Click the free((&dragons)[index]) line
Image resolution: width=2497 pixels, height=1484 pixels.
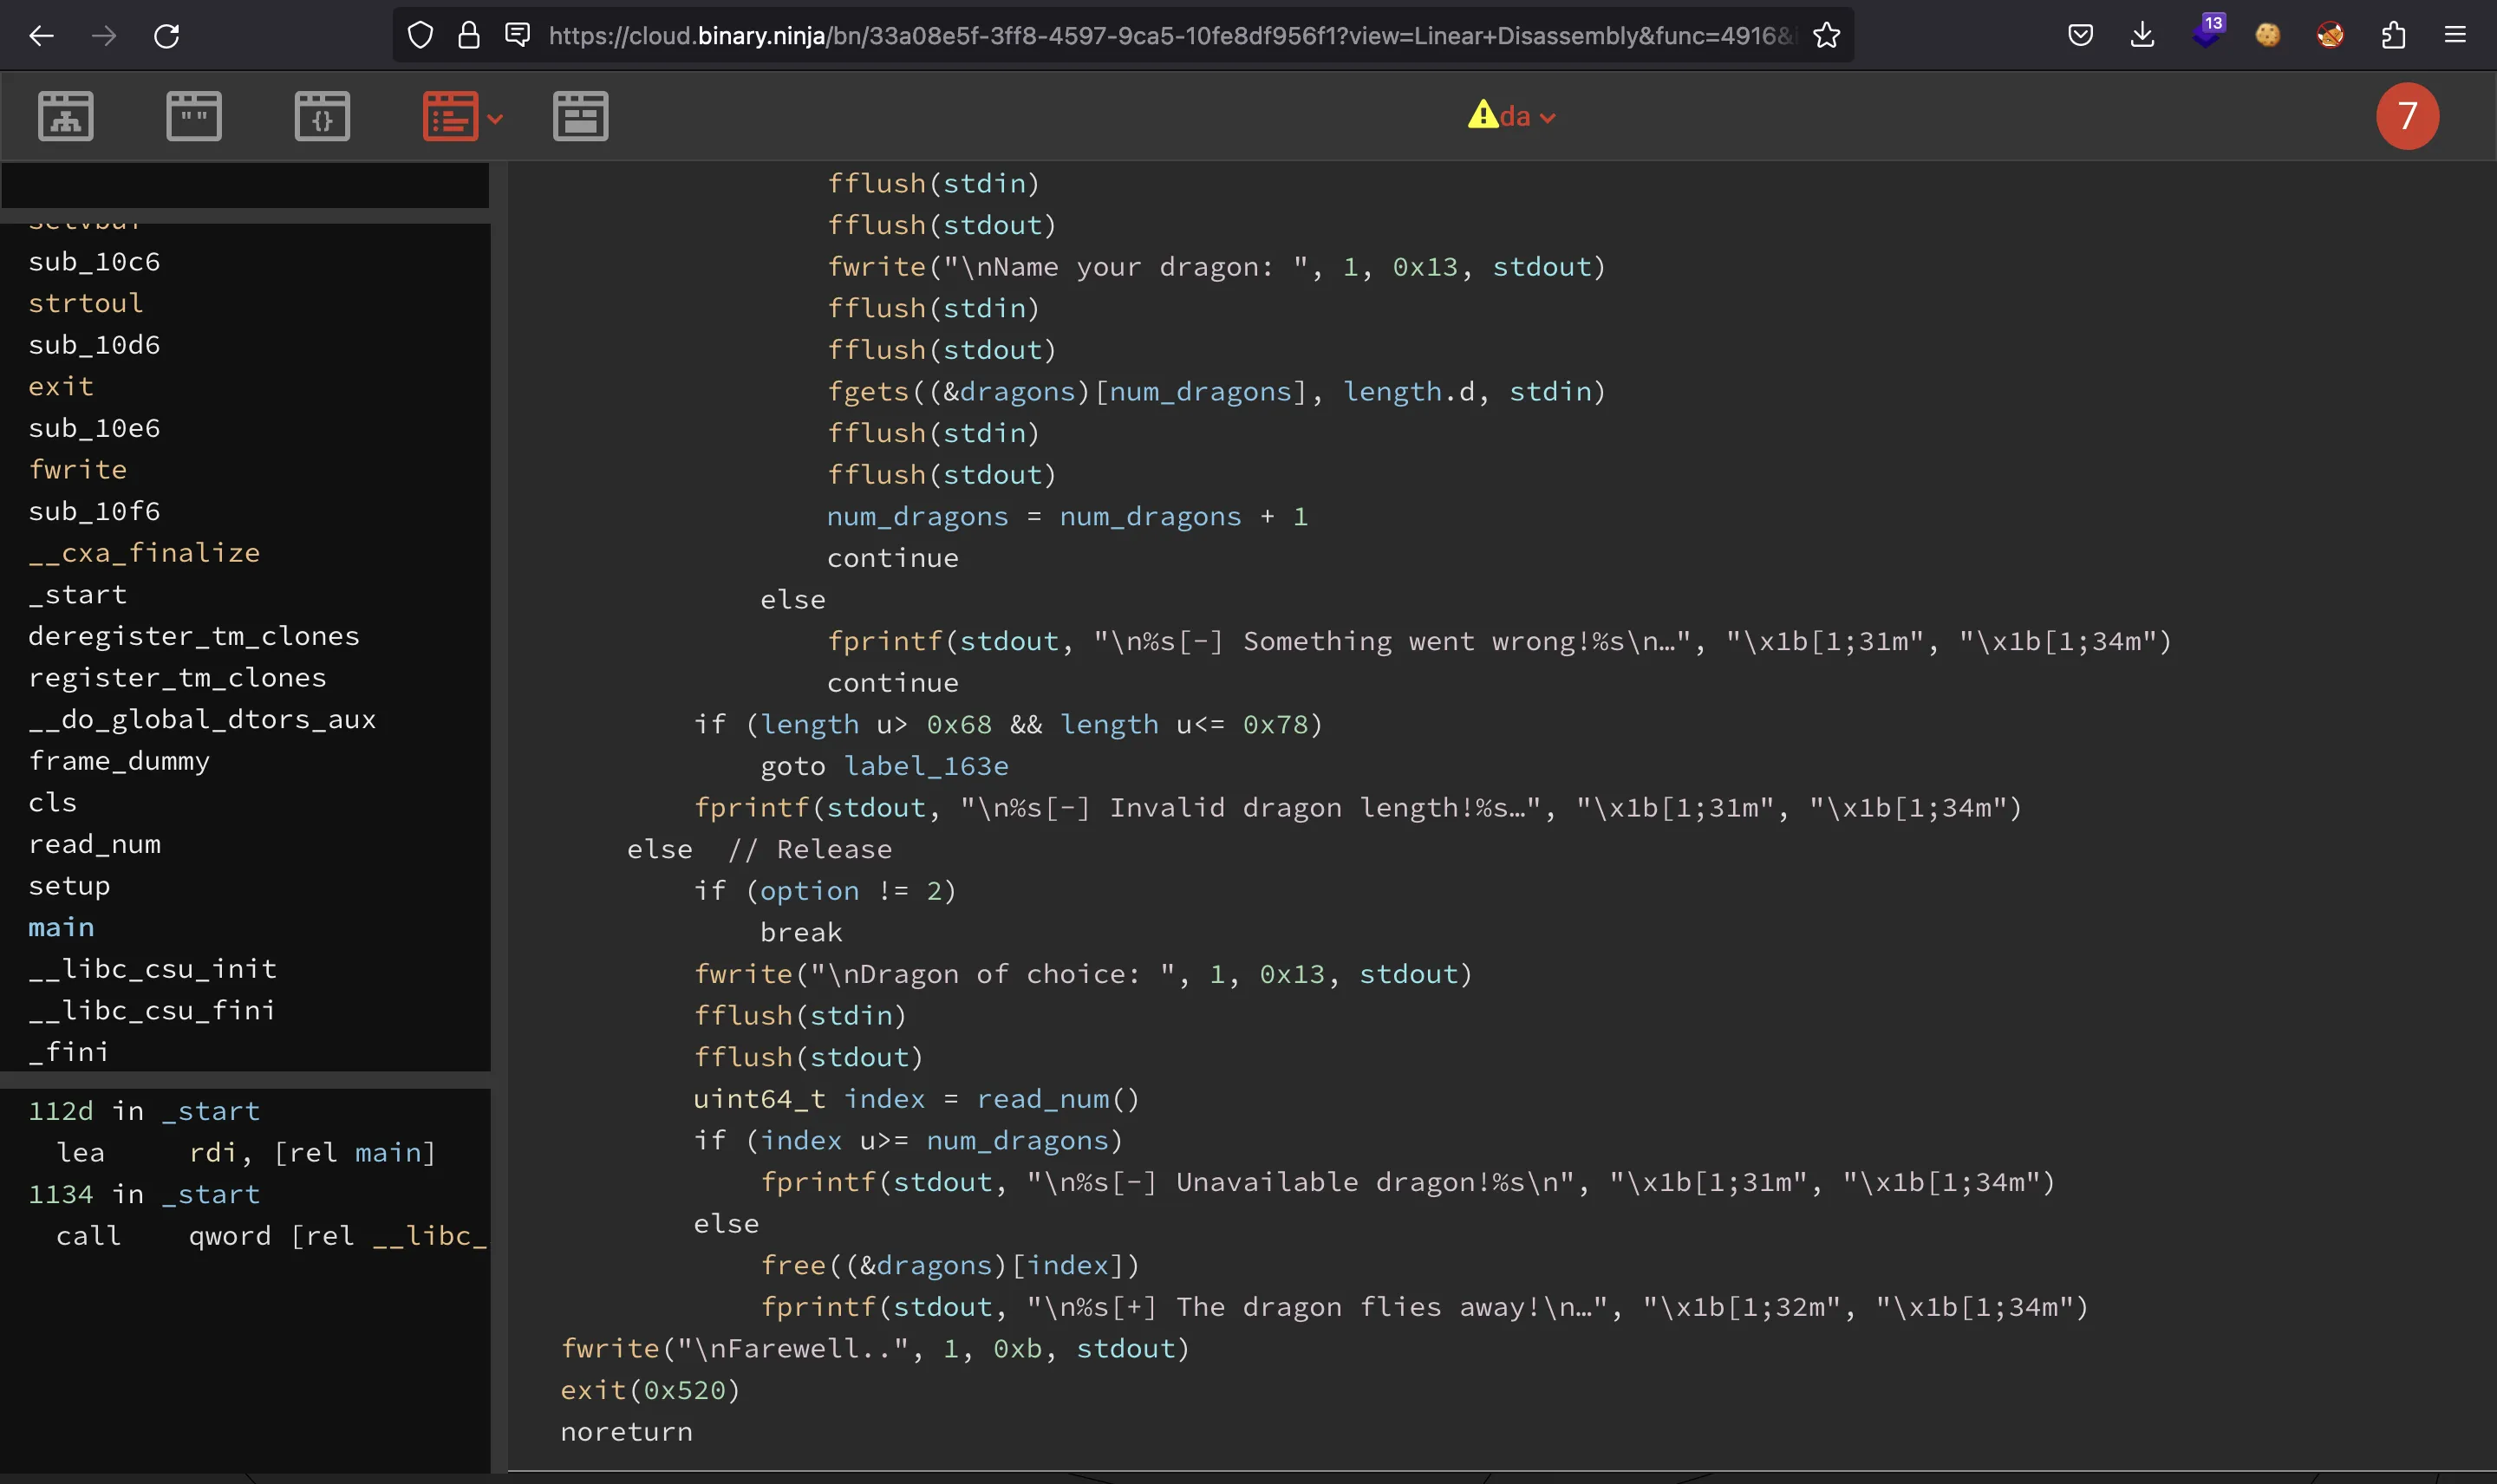950,1265
